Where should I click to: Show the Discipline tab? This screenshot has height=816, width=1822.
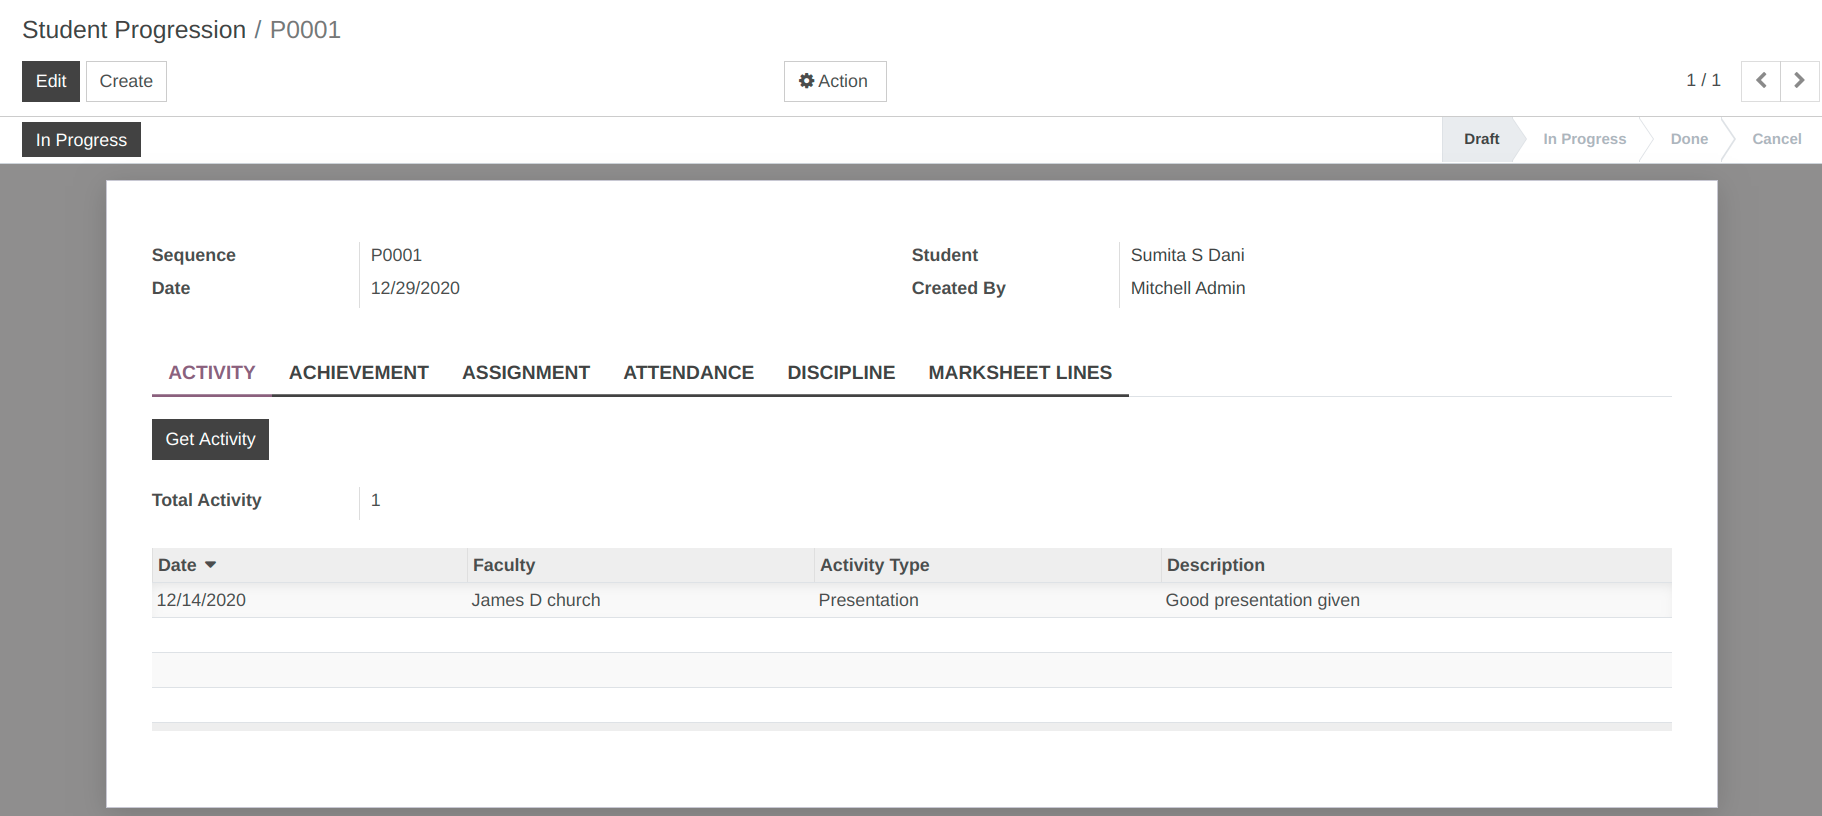point(841,373)
